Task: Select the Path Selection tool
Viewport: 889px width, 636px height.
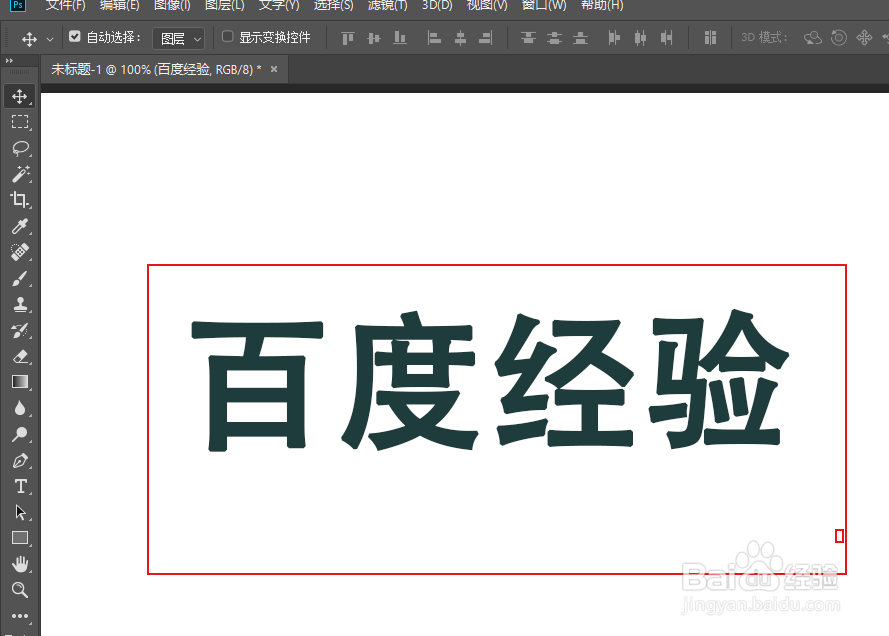Action: 20,512
